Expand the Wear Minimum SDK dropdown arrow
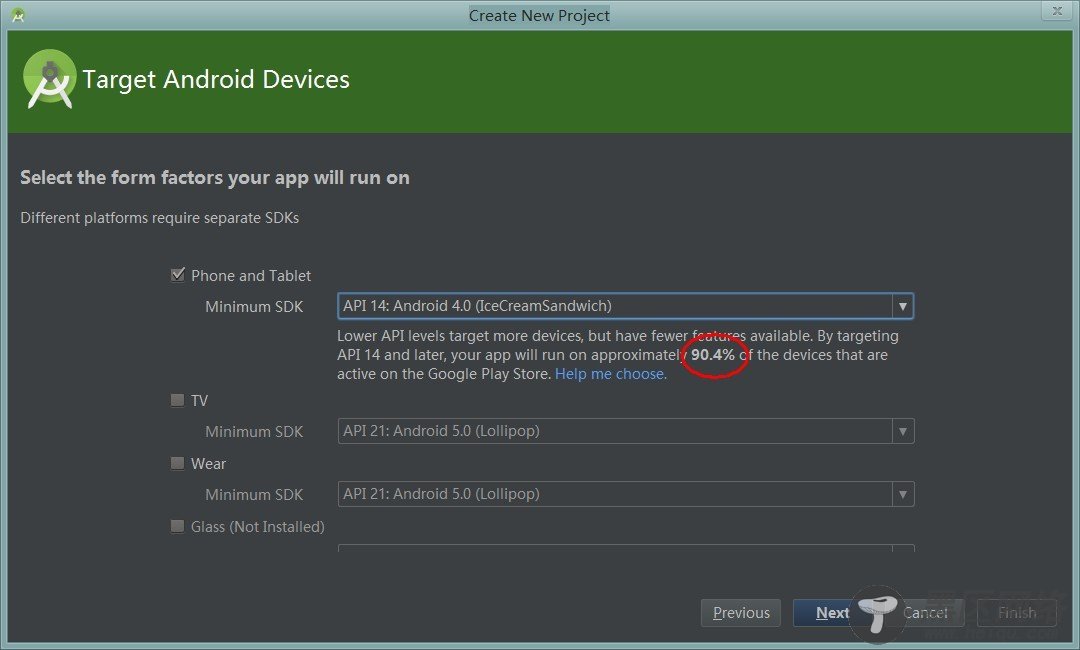 (902, 494)
